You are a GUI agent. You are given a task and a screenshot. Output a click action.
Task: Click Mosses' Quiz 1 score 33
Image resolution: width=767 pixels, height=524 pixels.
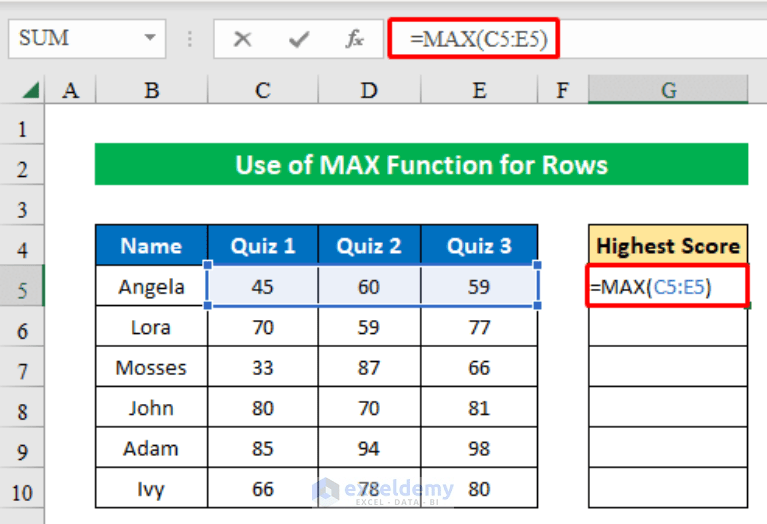tap(263, 367)
